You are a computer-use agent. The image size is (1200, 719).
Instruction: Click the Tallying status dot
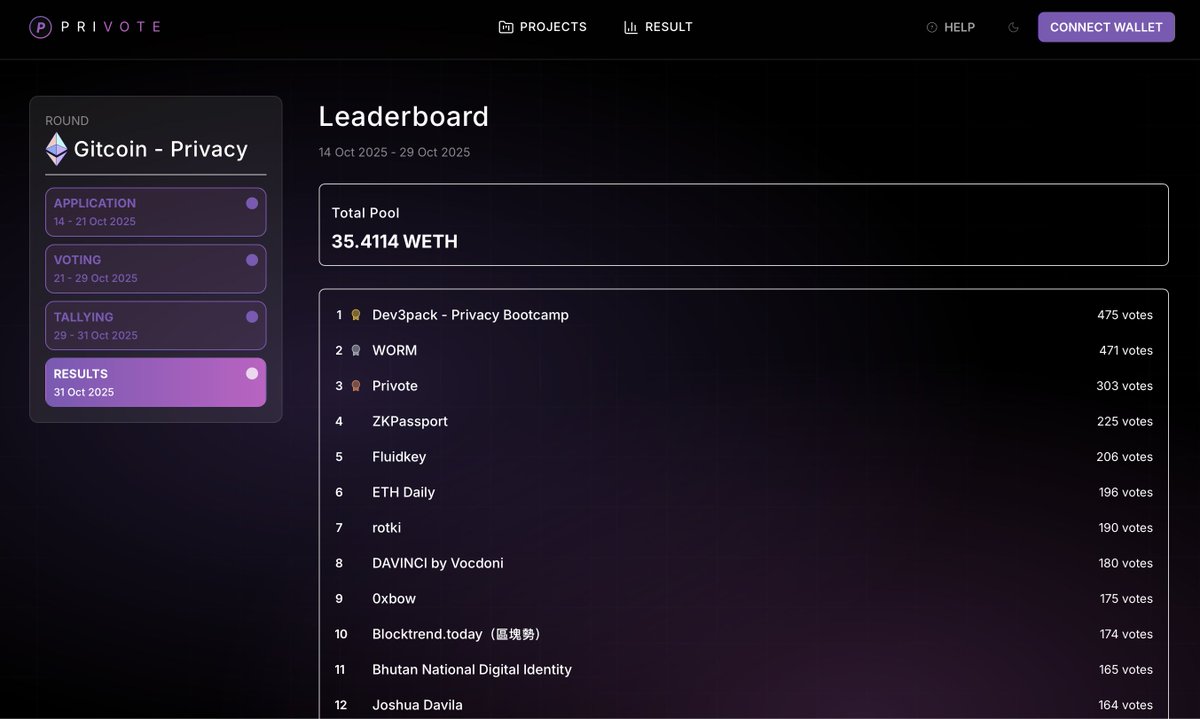coord(252,316)
